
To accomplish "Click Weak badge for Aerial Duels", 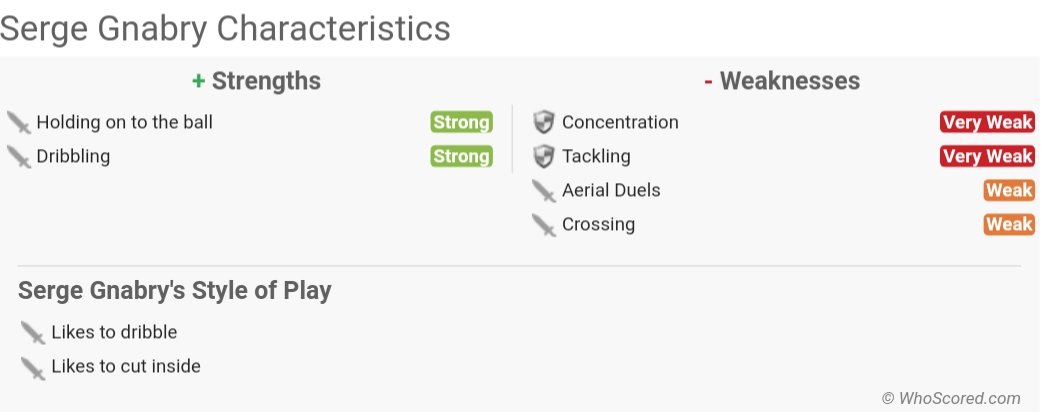I will pyautogui.click(x=1008, y=191).
